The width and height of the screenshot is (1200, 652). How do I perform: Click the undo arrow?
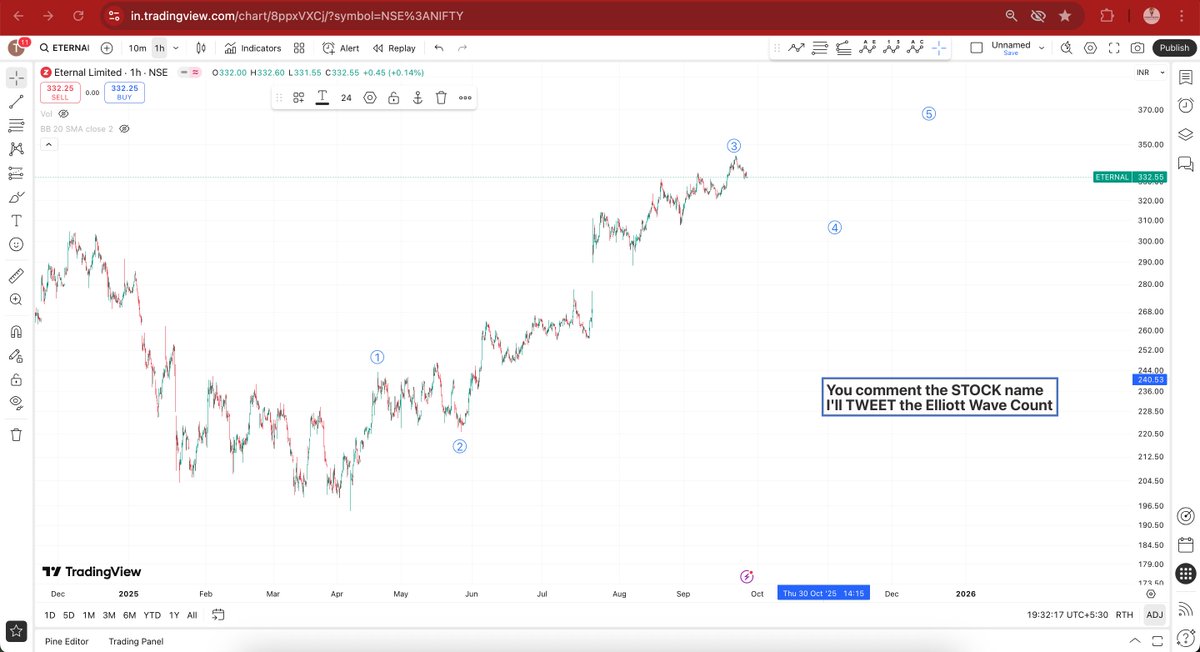(438, 48)
